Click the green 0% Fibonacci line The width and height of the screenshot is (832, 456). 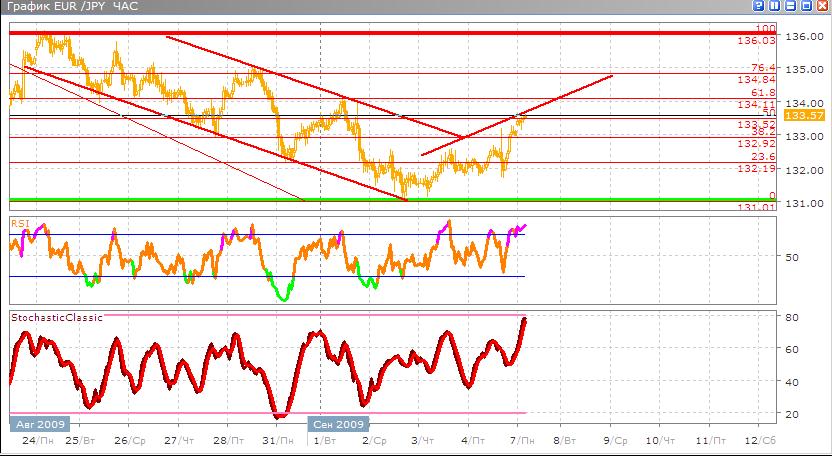click(400, 200)
